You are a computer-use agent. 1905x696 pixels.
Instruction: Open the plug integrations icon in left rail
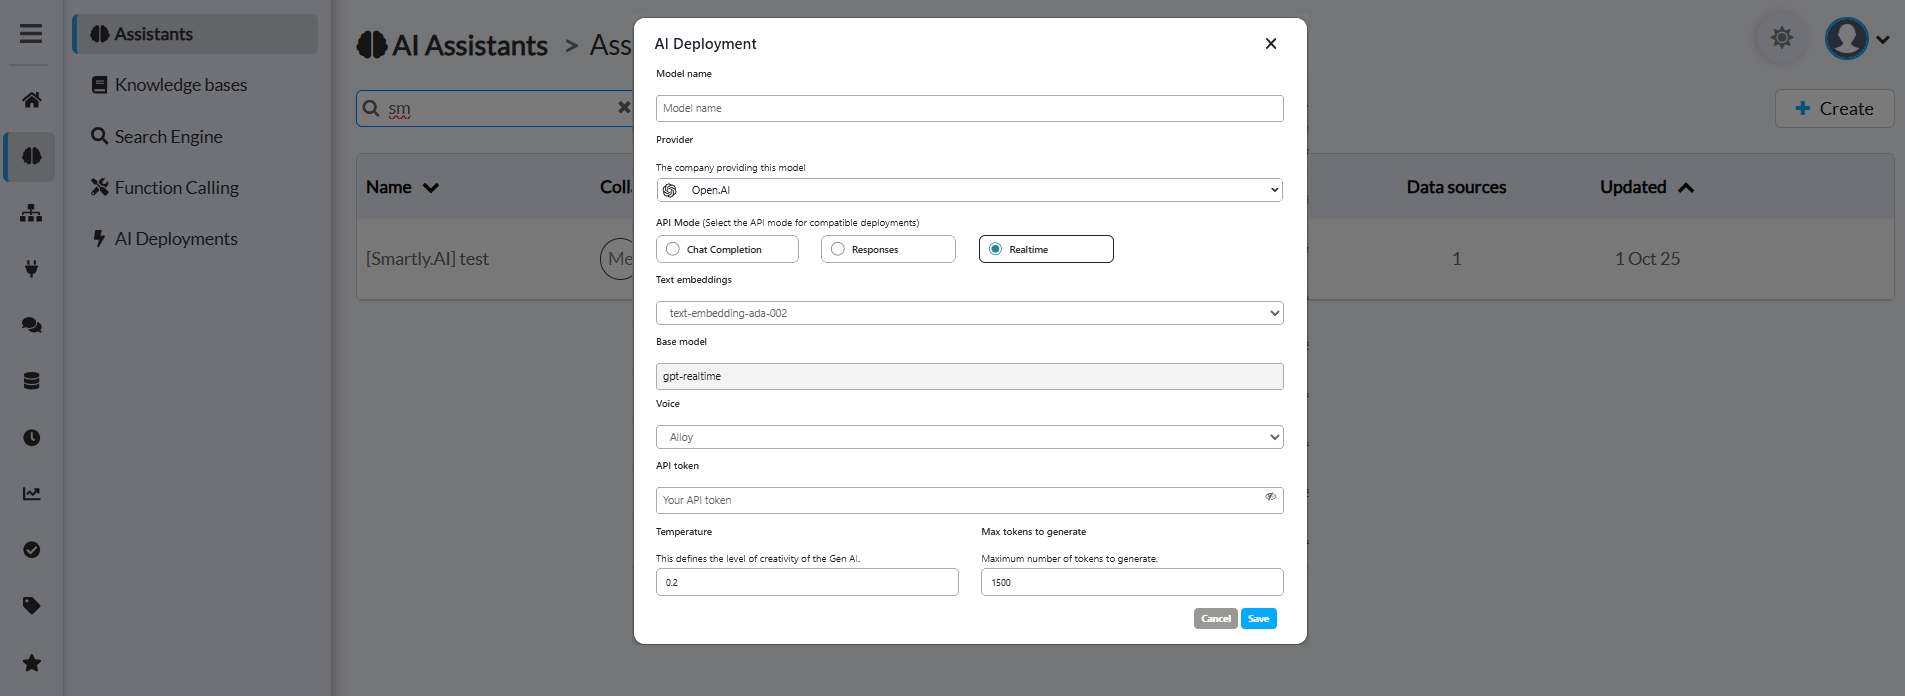pos(31,268)
